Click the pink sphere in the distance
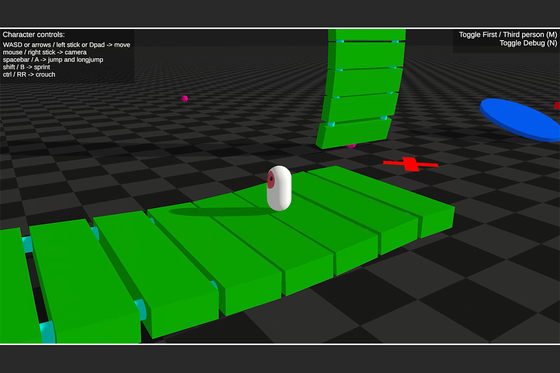The width and height of the screenshot is (560, 373). [185, 99]
